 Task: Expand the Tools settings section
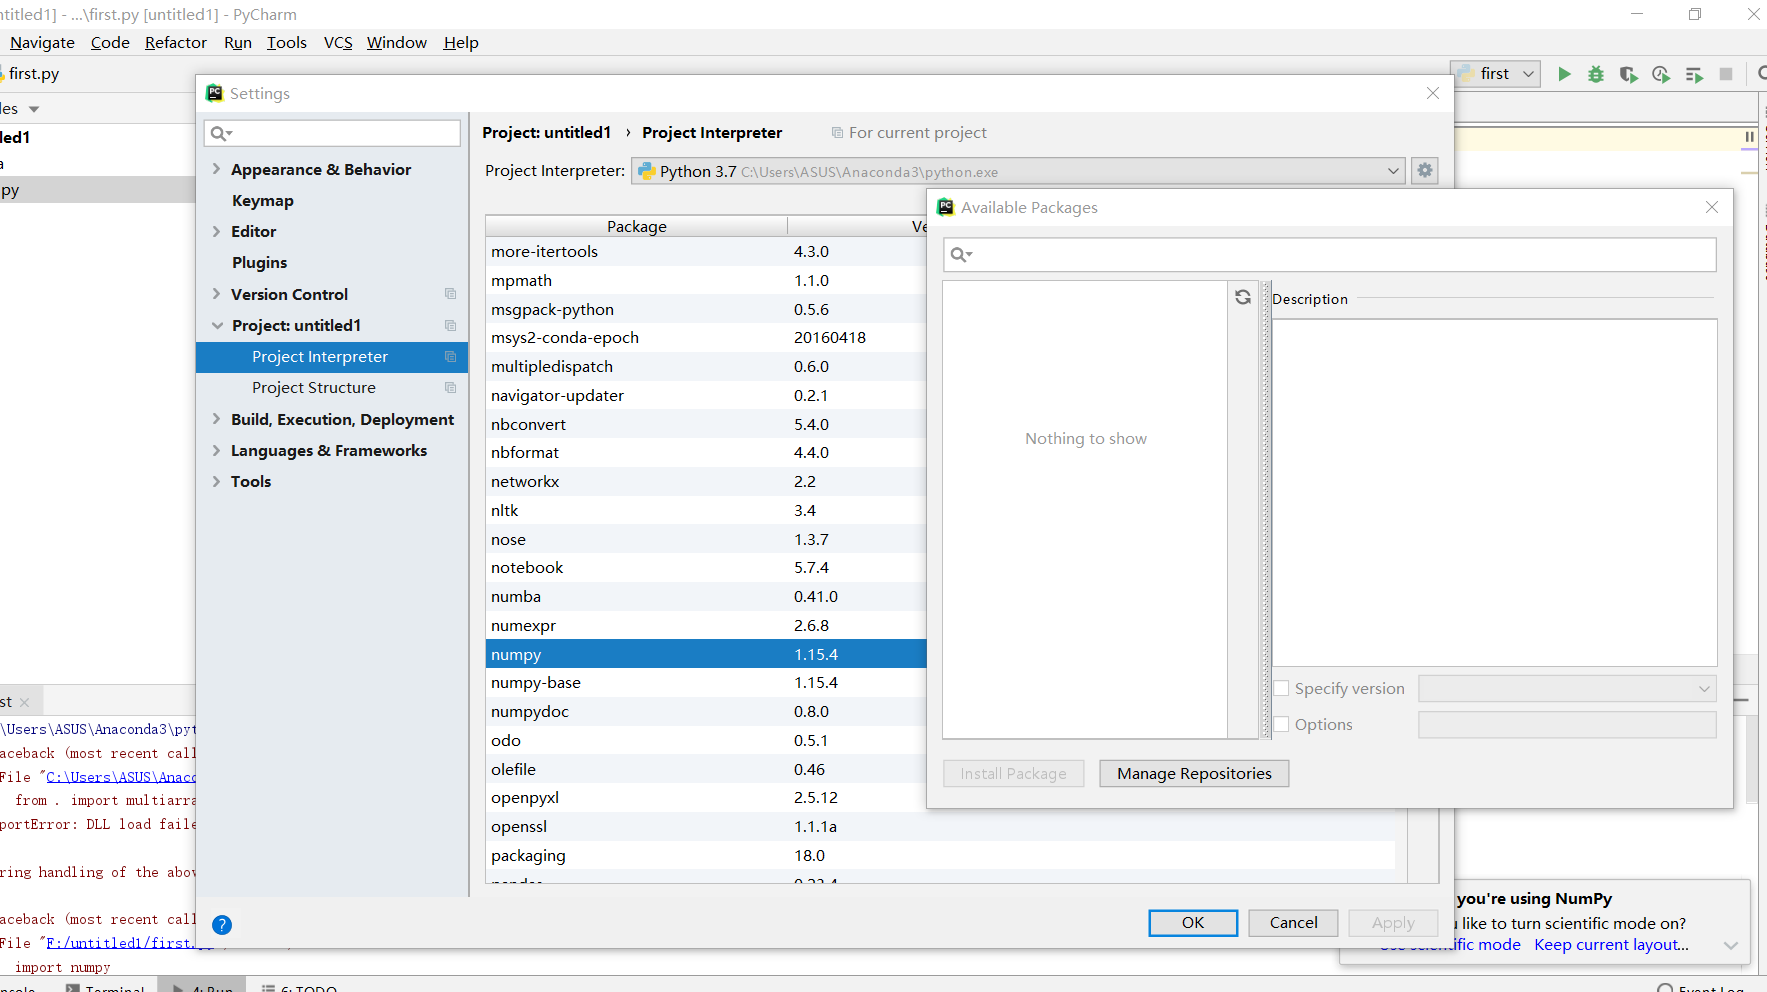[x=216, y=481]
